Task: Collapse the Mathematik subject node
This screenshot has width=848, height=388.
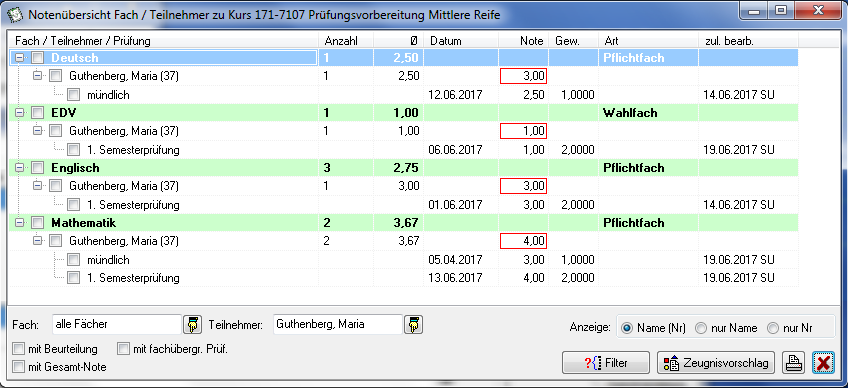Action: pyautogui.click(x=20, y=222)
